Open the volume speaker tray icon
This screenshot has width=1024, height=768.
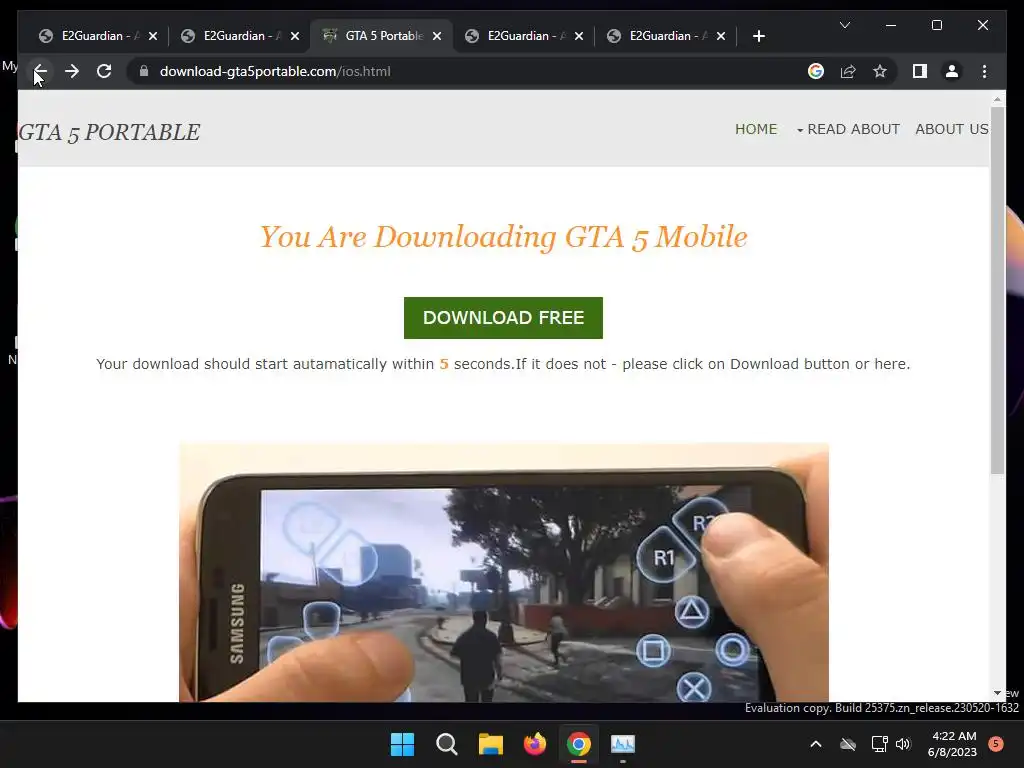pos(903,744)
